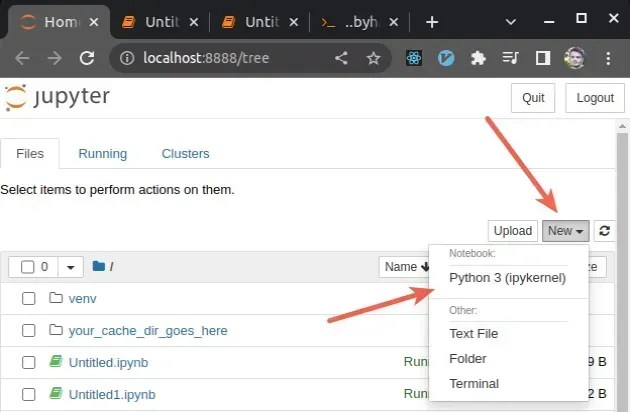This screenshot has height=412, width=630.
Task: Open the share page icon in the address bar
Action: coord(341,58)
